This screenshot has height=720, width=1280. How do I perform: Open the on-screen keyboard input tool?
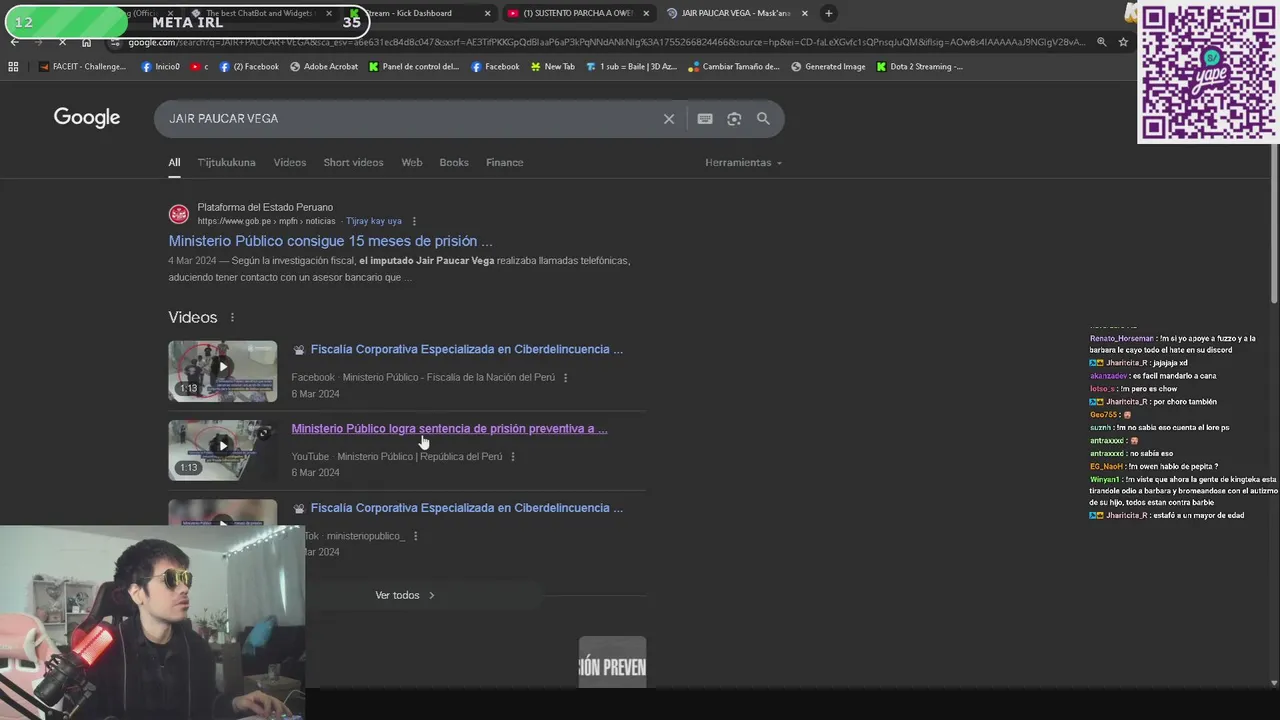[x=705, y=119]
